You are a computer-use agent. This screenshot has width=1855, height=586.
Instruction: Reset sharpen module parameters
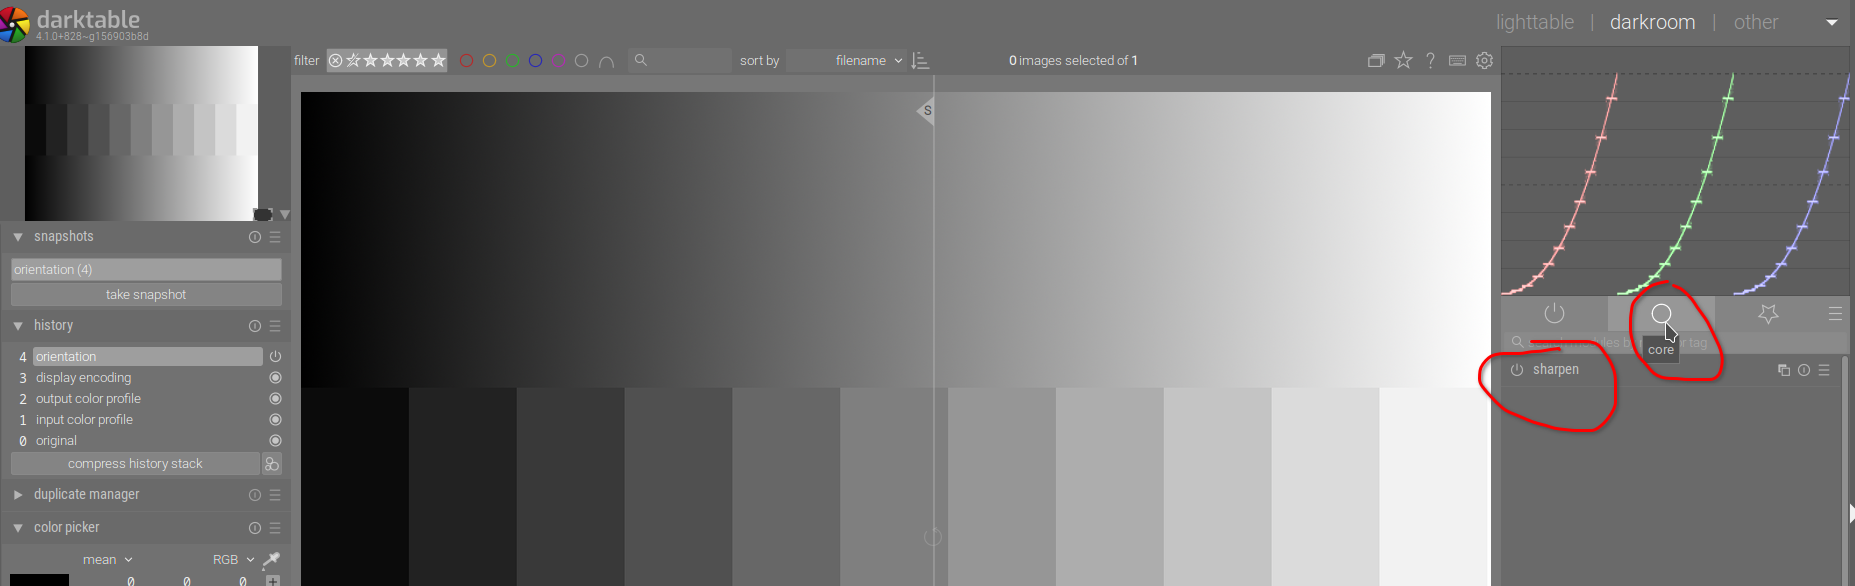click(x=1804, y=370)
